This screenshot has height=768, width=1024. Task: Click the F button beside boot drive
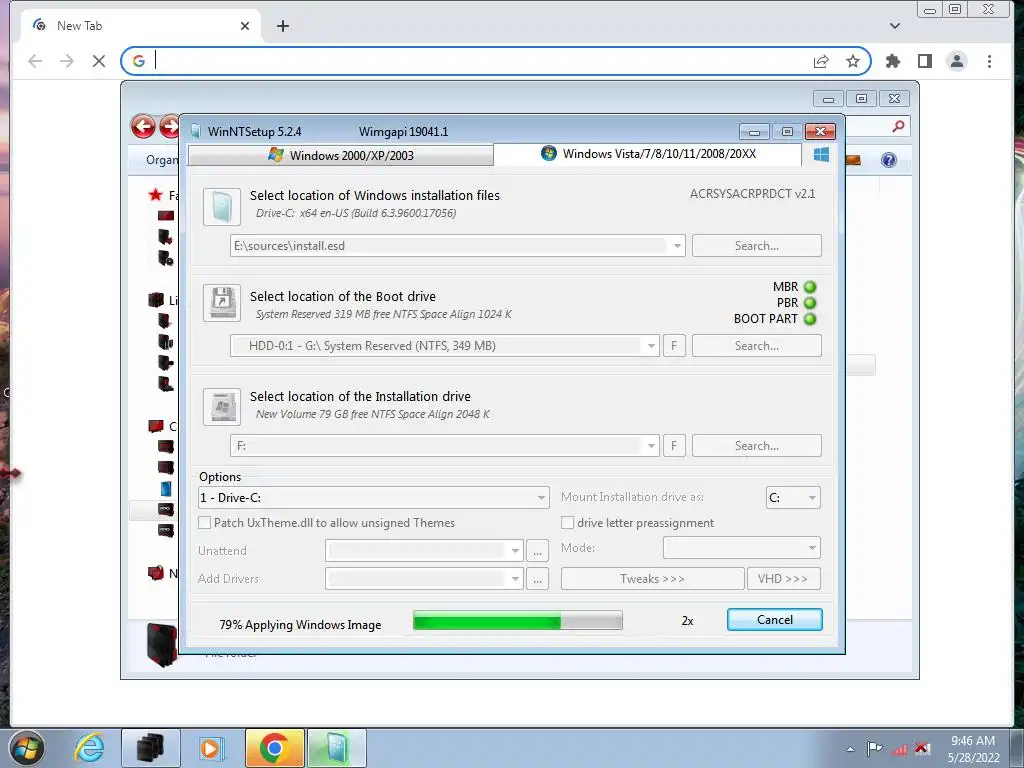tap(674, 345)
